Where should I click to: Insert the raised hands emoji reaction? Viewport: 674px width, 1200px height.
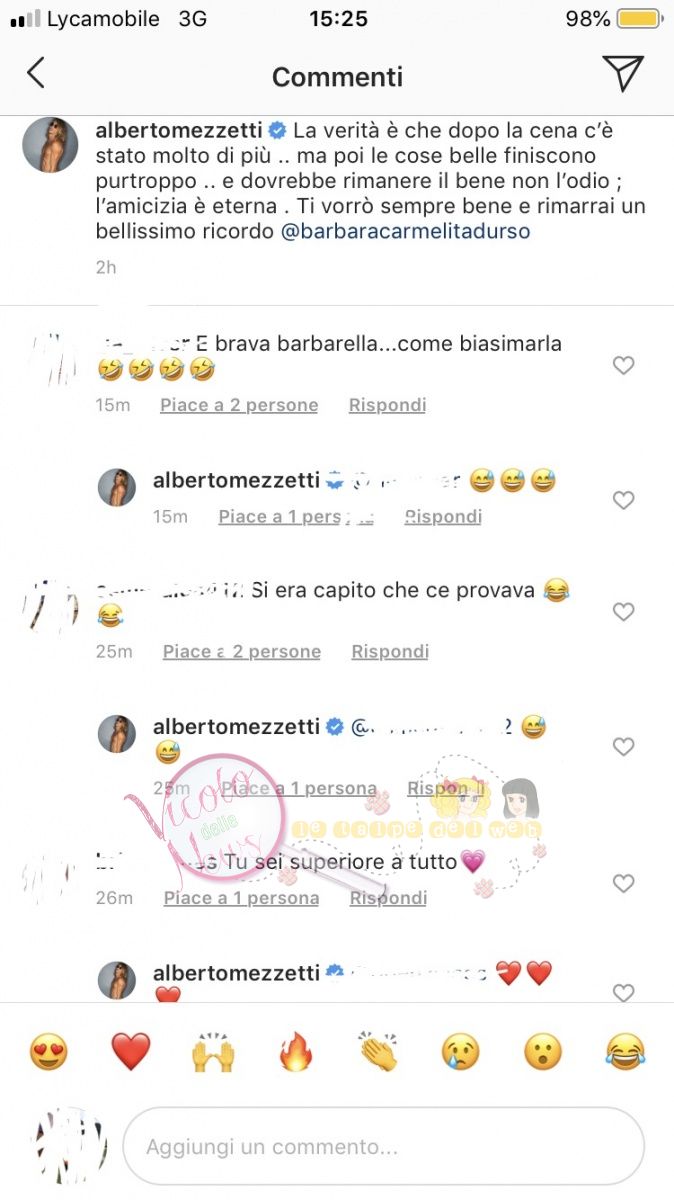[x=213, y=1052]
